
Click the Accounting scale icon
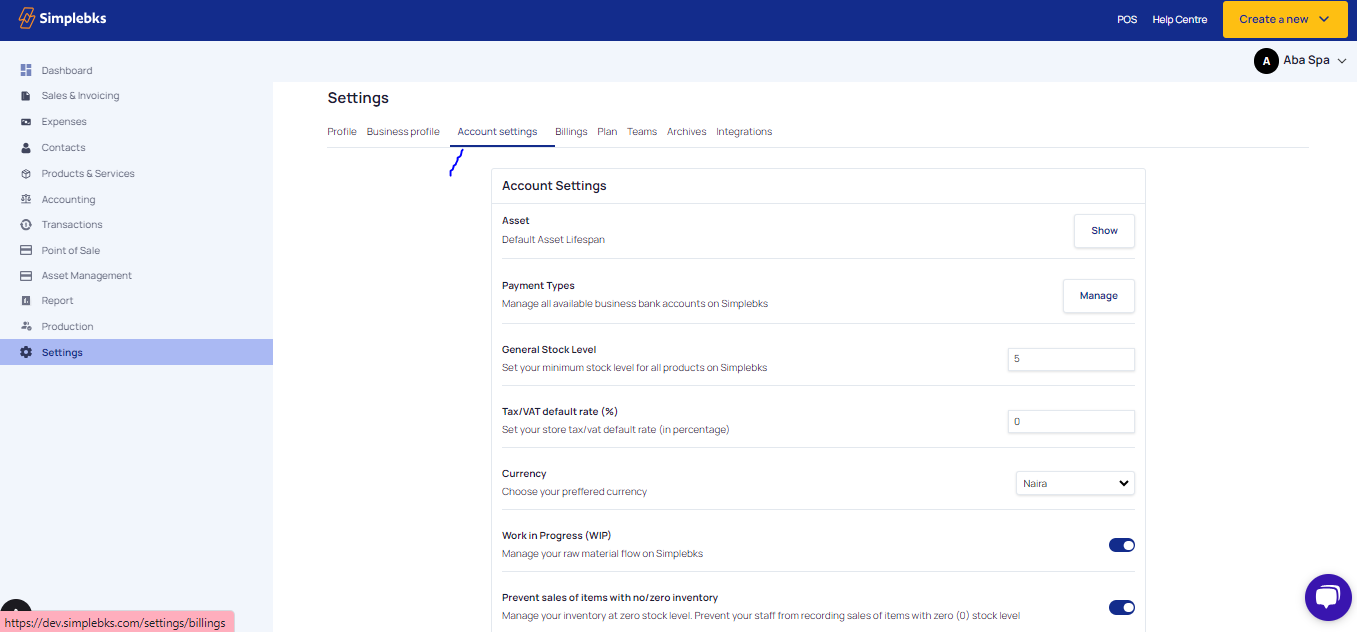26,200
